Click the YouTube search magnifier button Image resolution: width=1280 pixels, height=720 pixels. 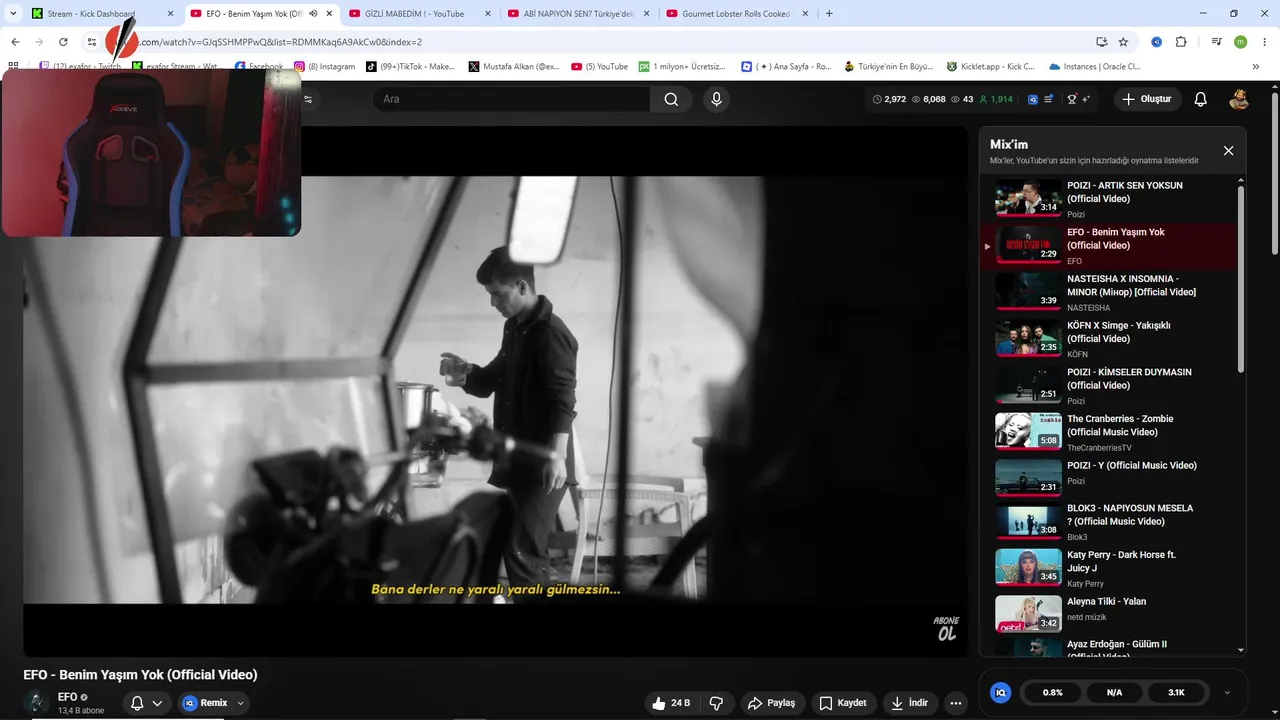(671, 99)
